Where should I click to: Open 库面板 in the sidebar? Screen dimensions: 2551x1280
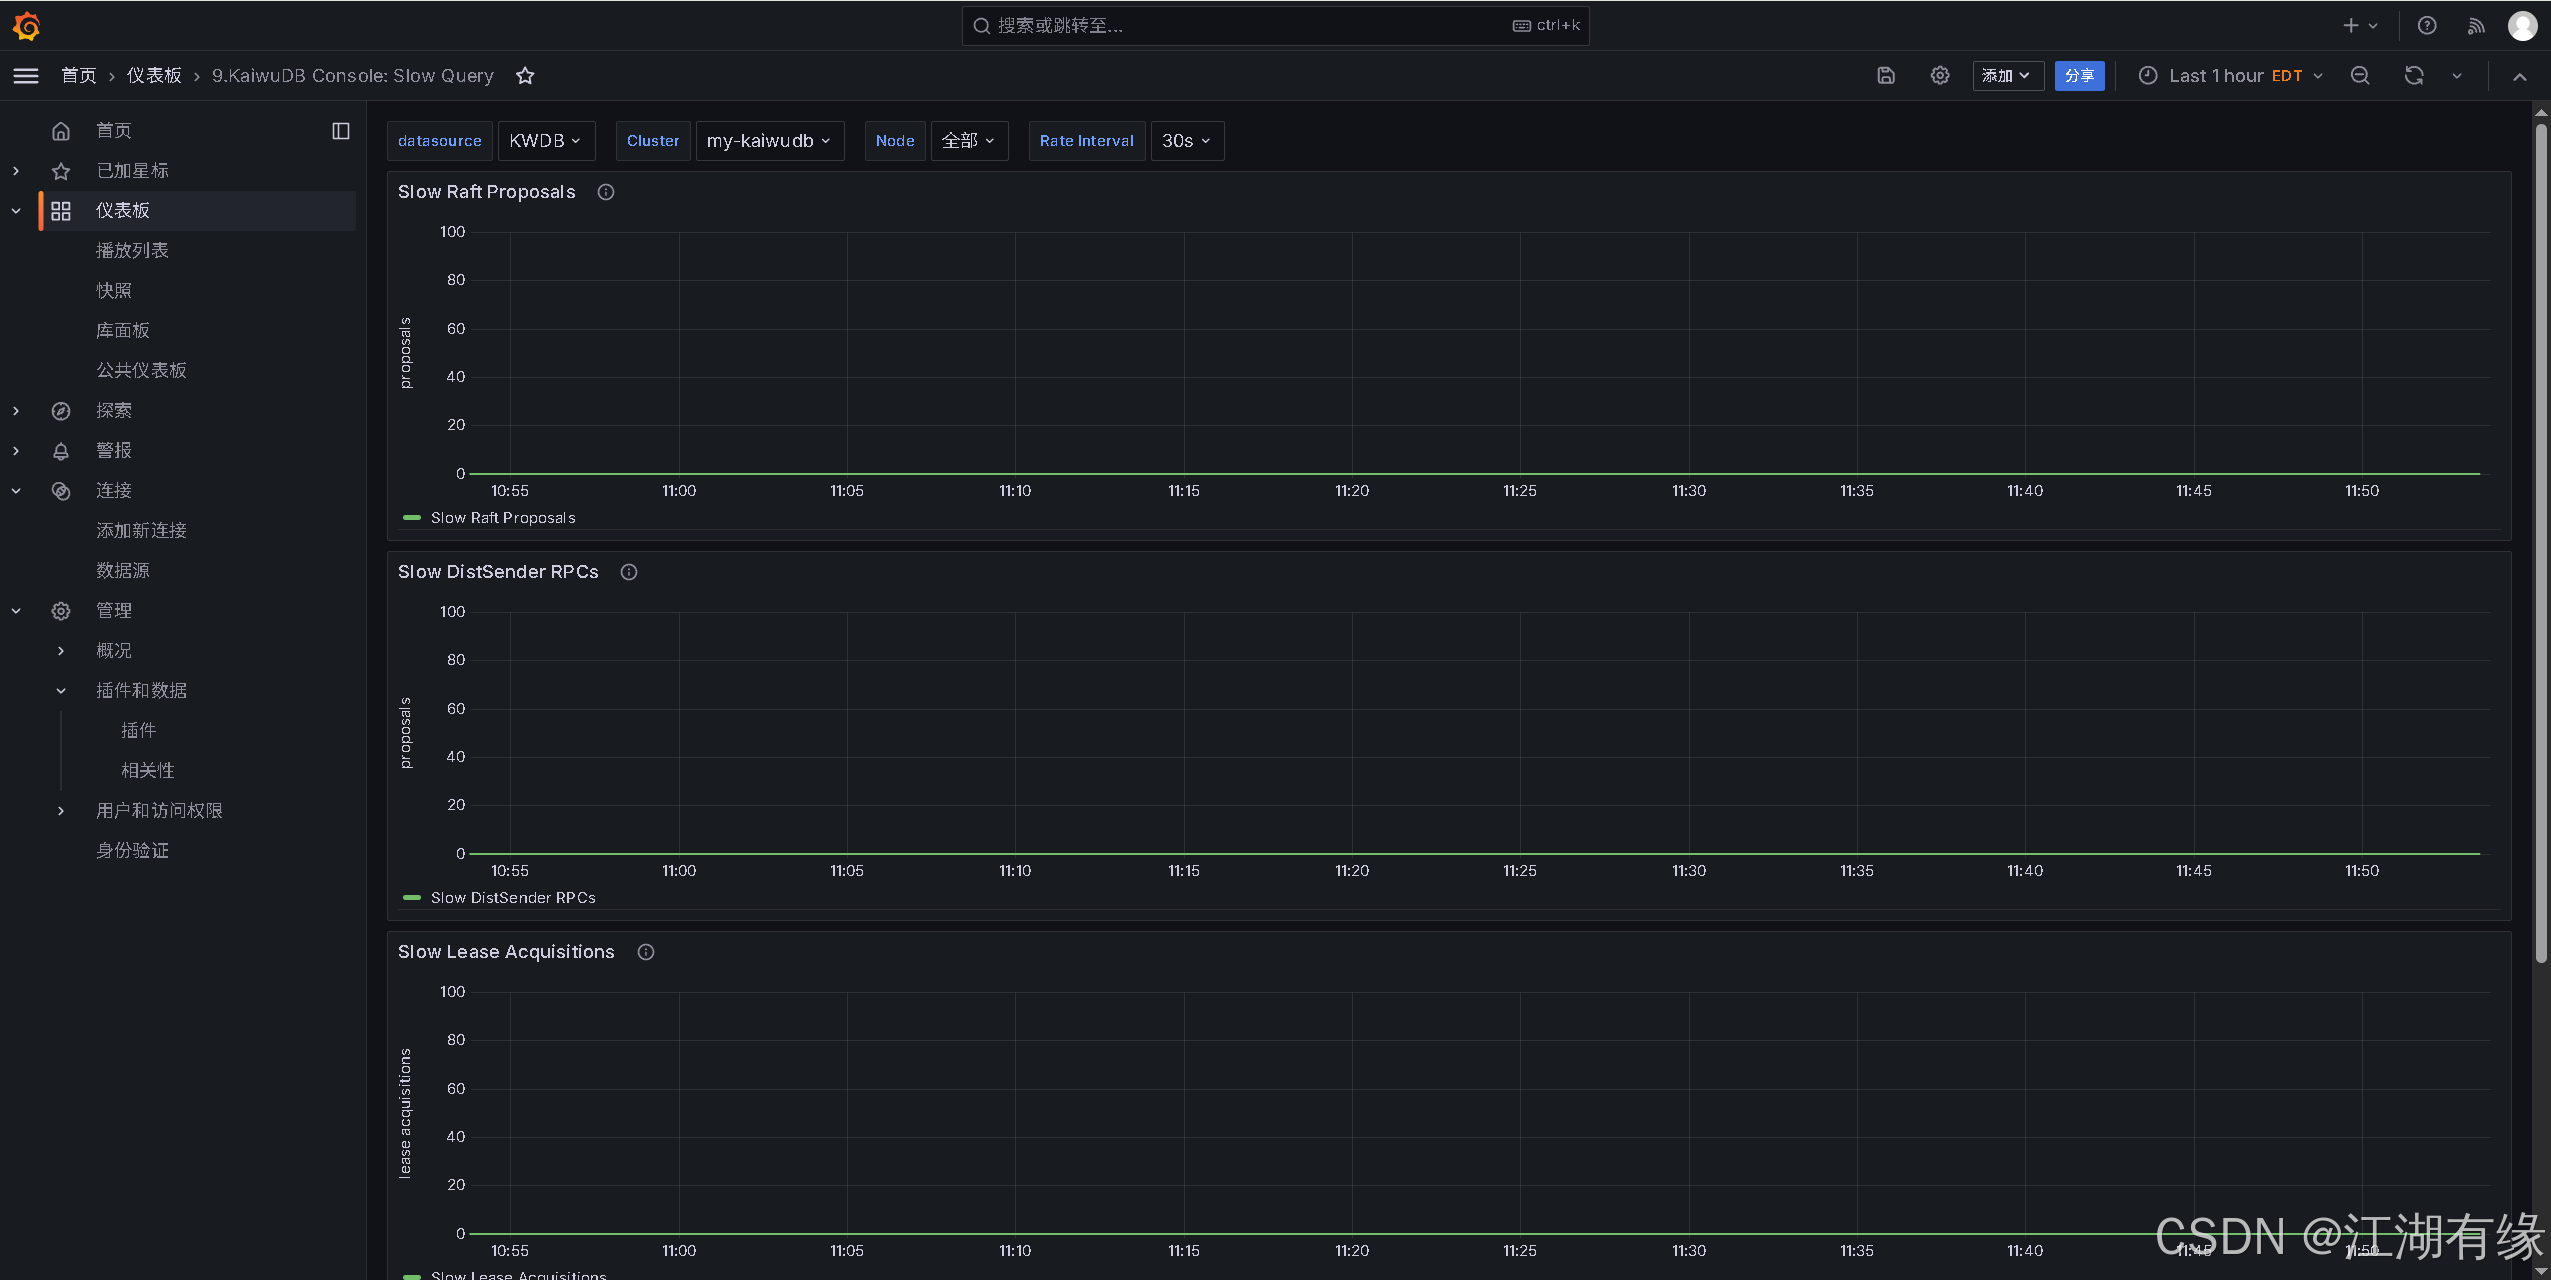point(123,331)
